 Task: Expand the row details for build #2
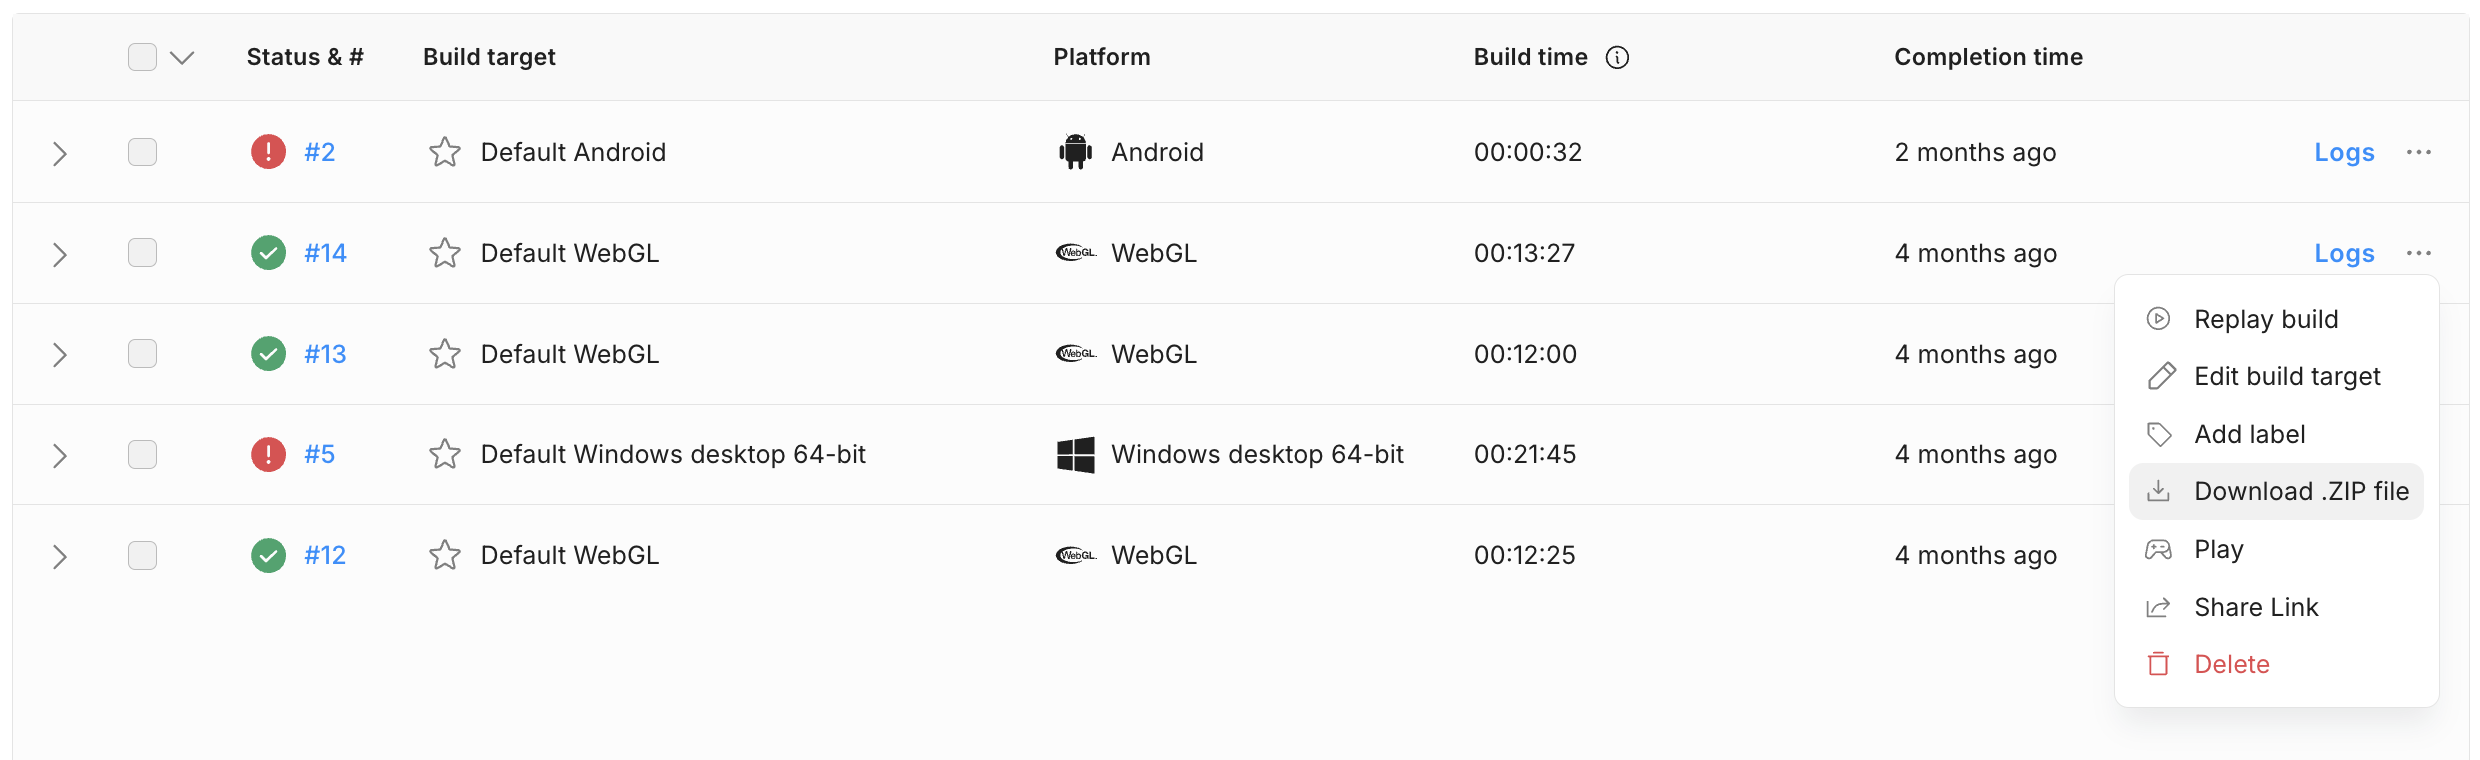point(60,152)
